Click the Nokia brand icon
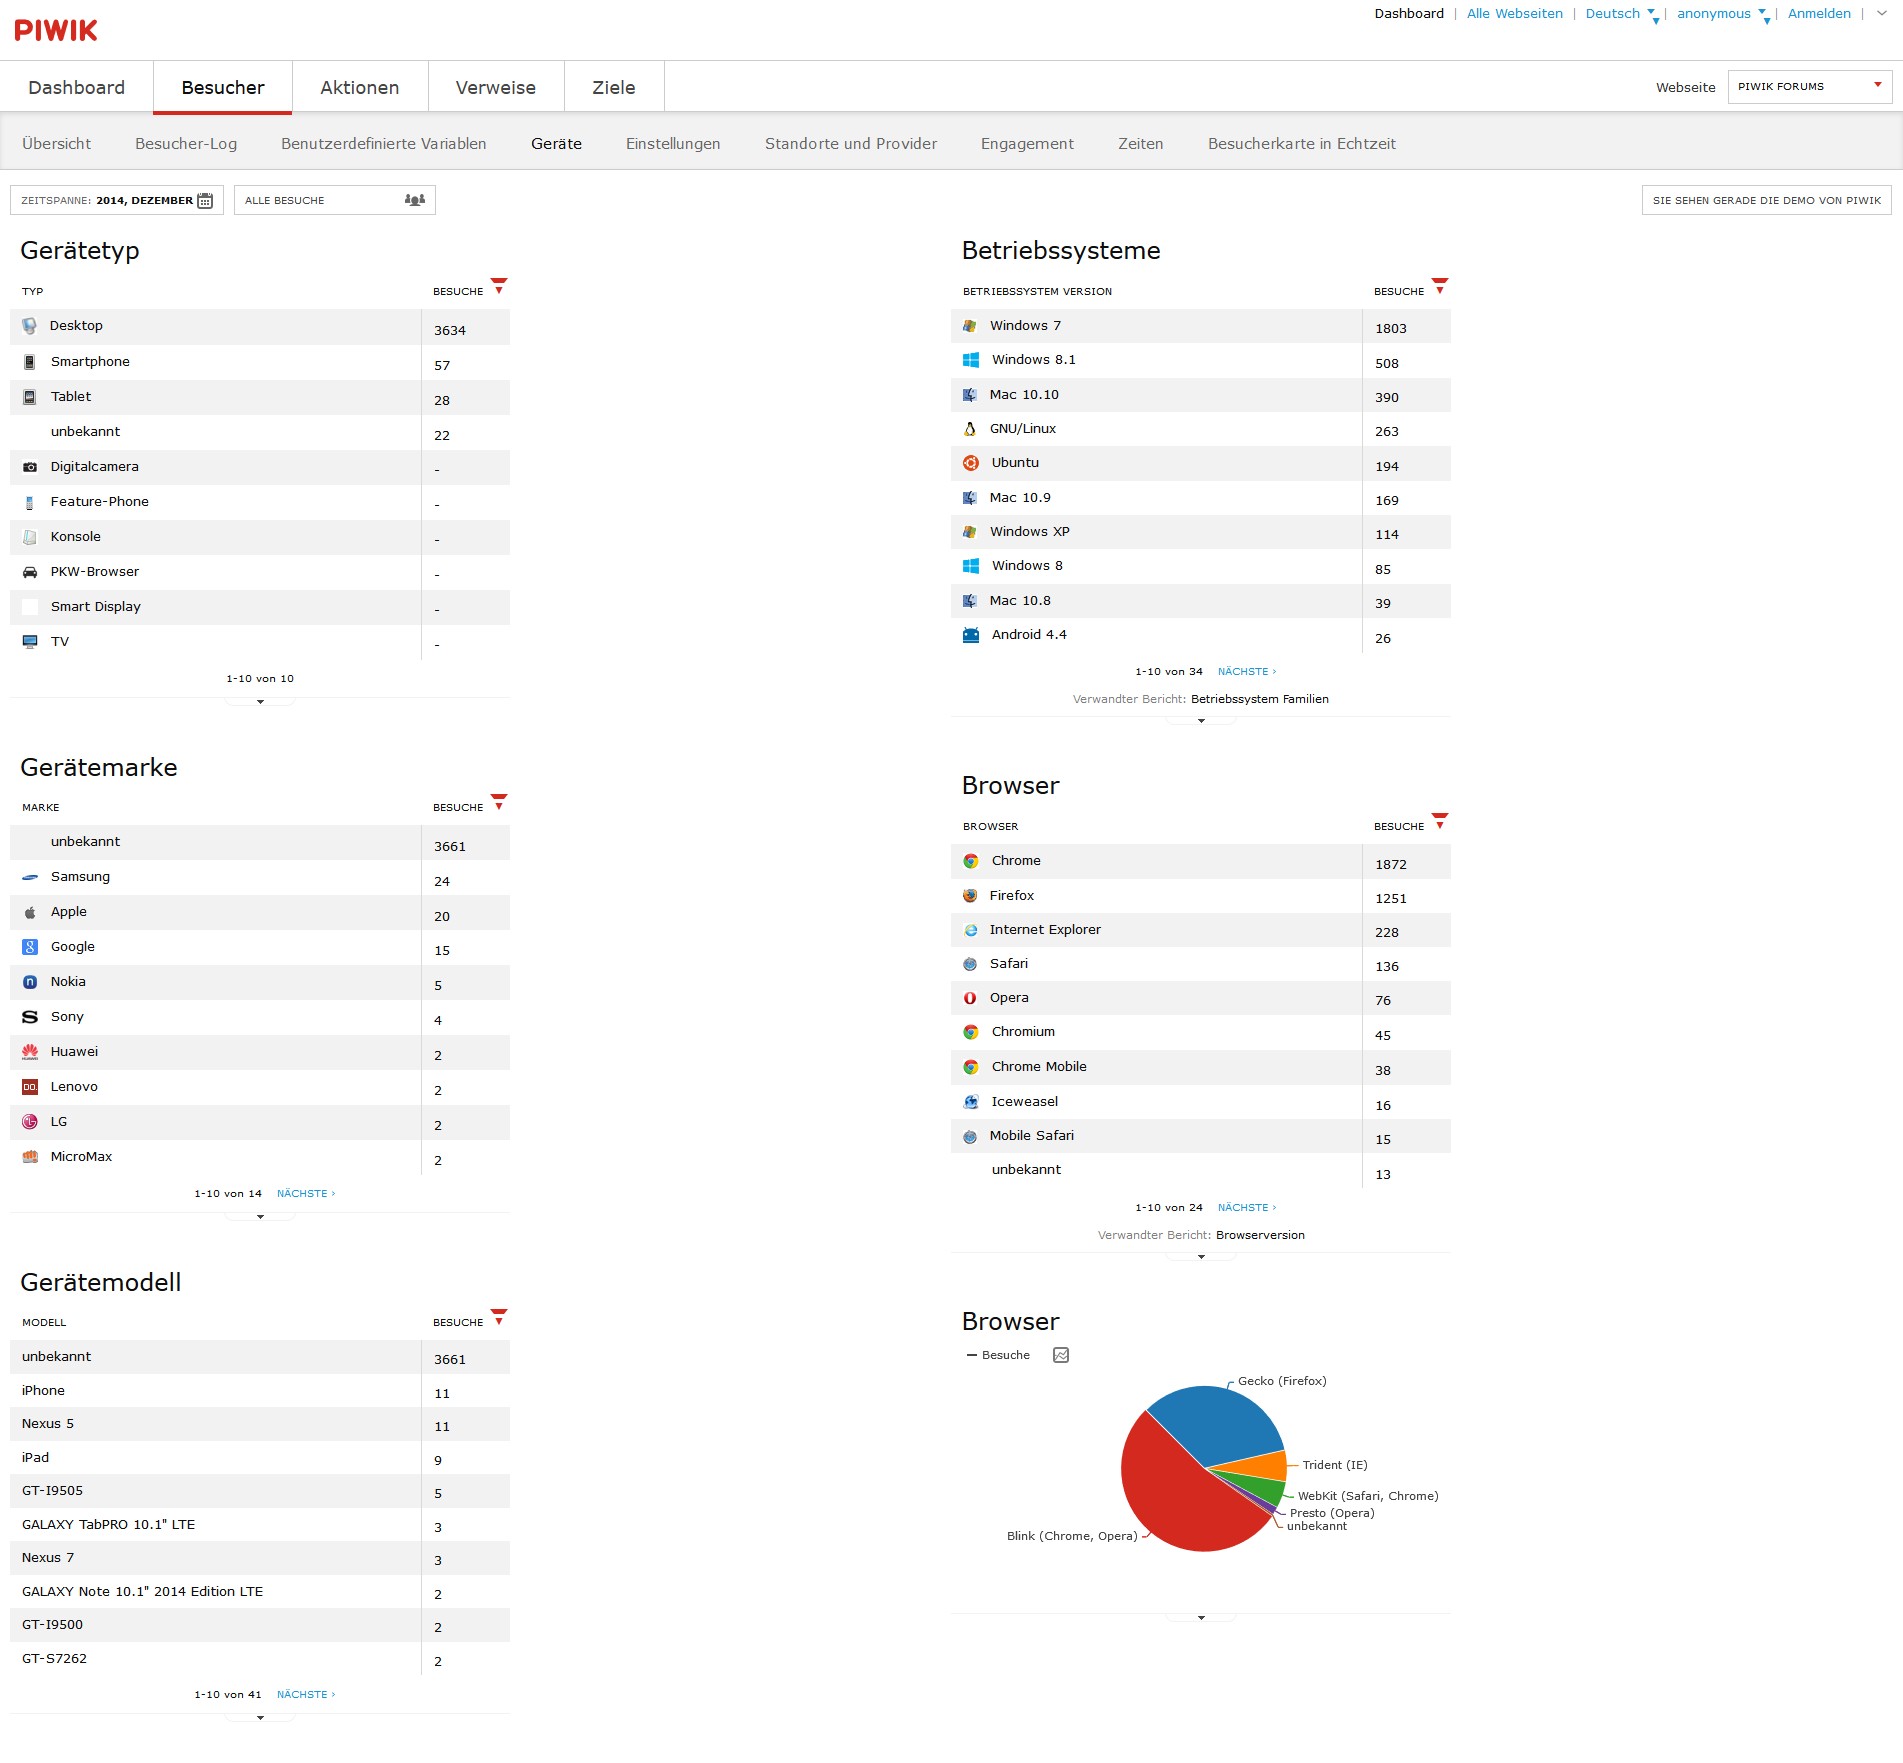 point(30,982)
